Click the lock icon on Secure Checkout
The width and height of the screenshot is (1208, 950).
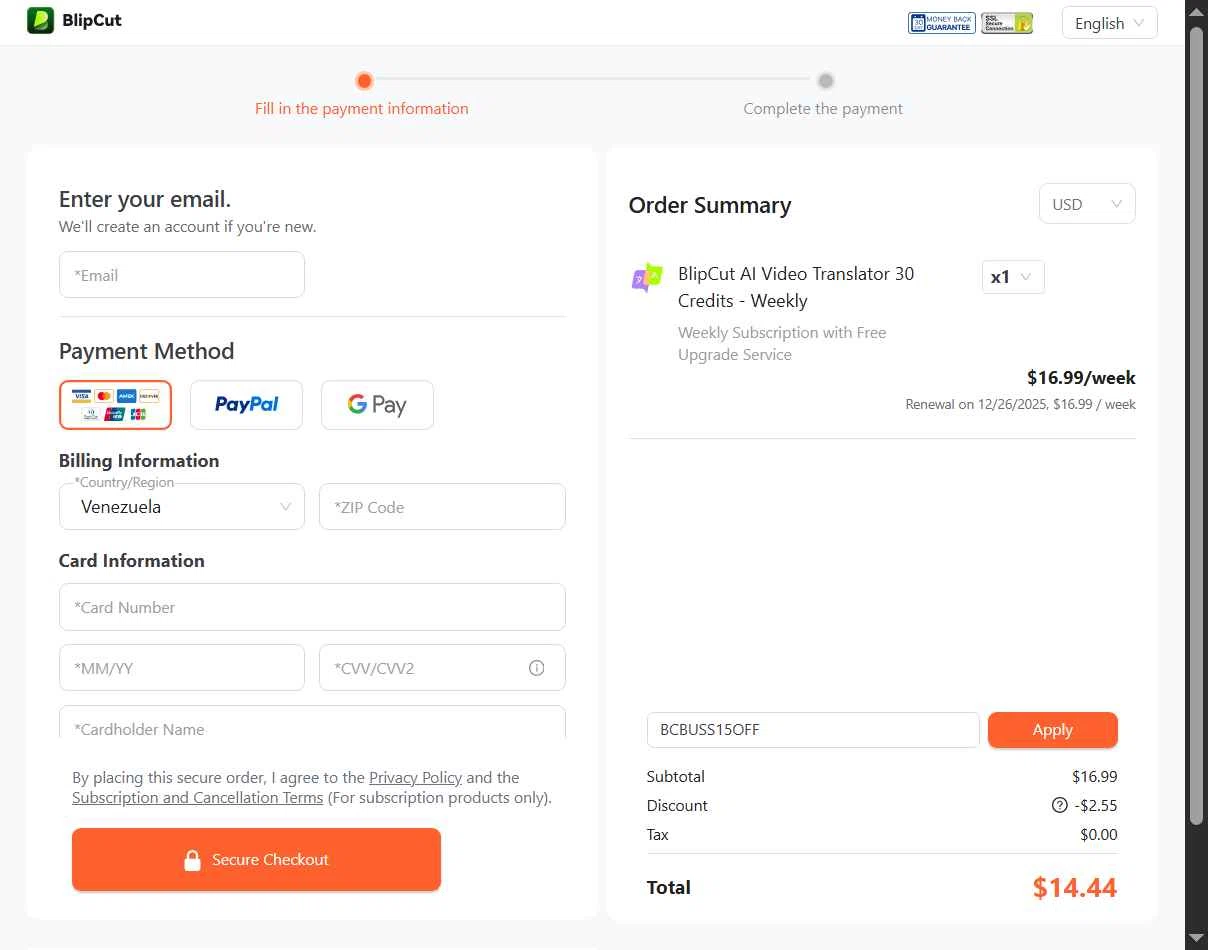pyautogui.click(x=193, y=860)
